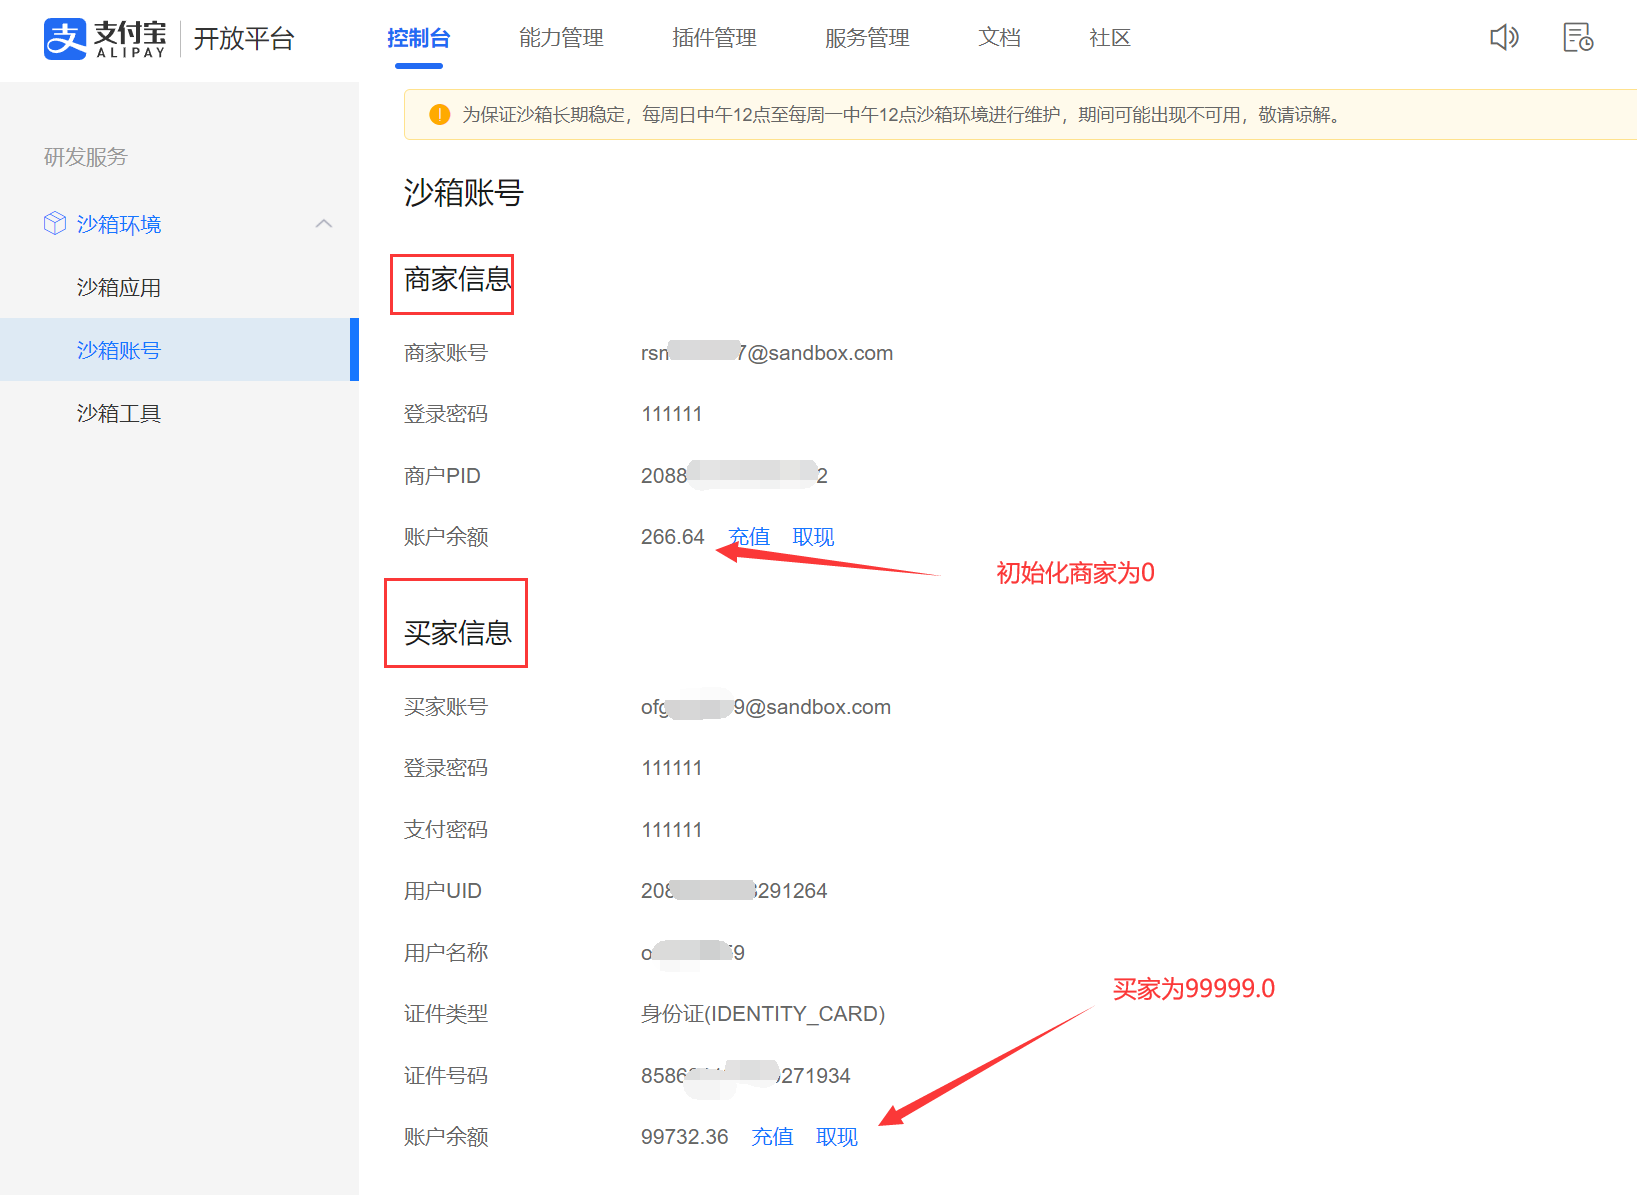This screenshot has width=1637, height=1195.
Task: Click the 开放平台 title text
Action: point(244,39)
